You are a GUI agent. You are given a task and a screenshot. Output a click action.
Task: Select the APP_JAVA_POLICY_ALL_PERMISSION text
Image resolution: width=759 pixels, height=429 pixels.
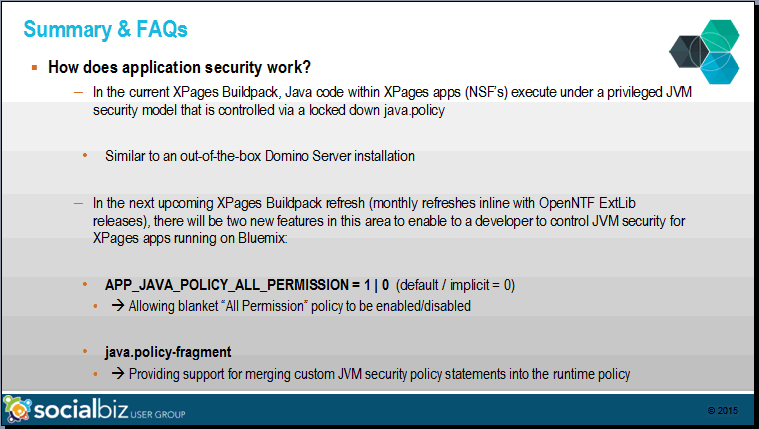[227, 285]
